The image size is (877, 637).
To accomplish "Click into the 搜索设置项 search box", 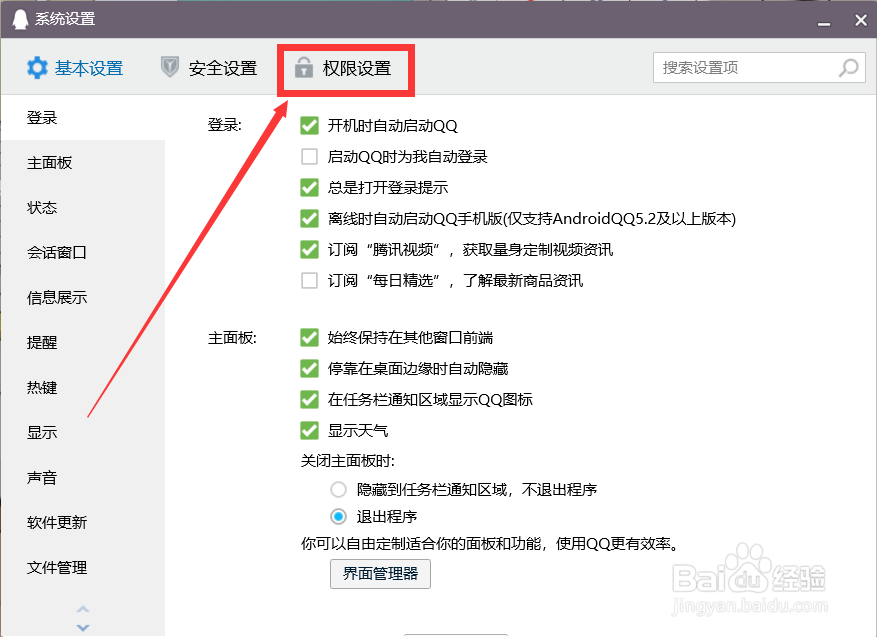I will [x=759, y=68].
